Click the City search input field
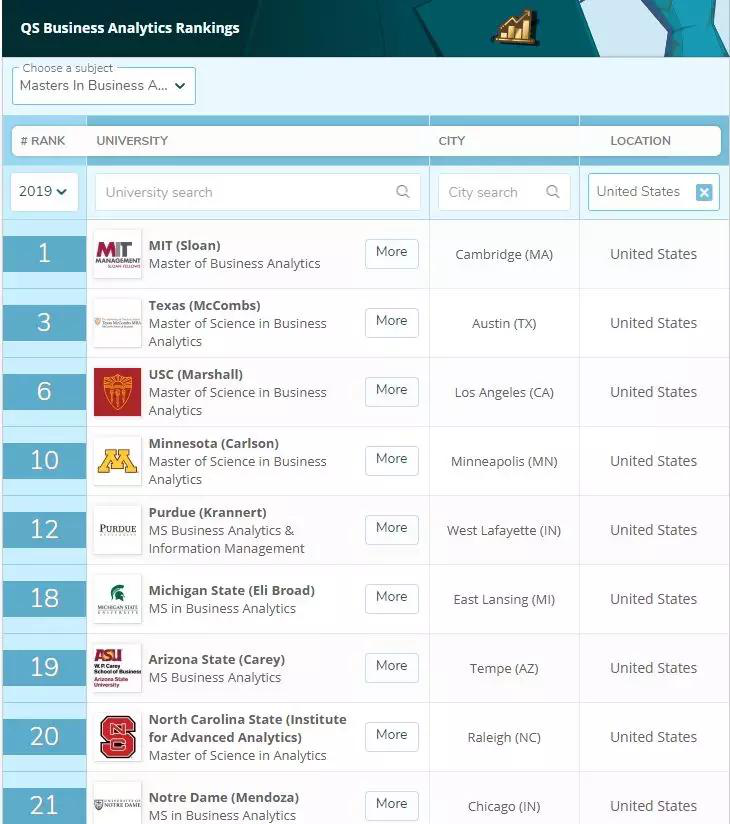The width and height of the screenshot is (730, 824). pyautogui.click(x=504, y=192)
